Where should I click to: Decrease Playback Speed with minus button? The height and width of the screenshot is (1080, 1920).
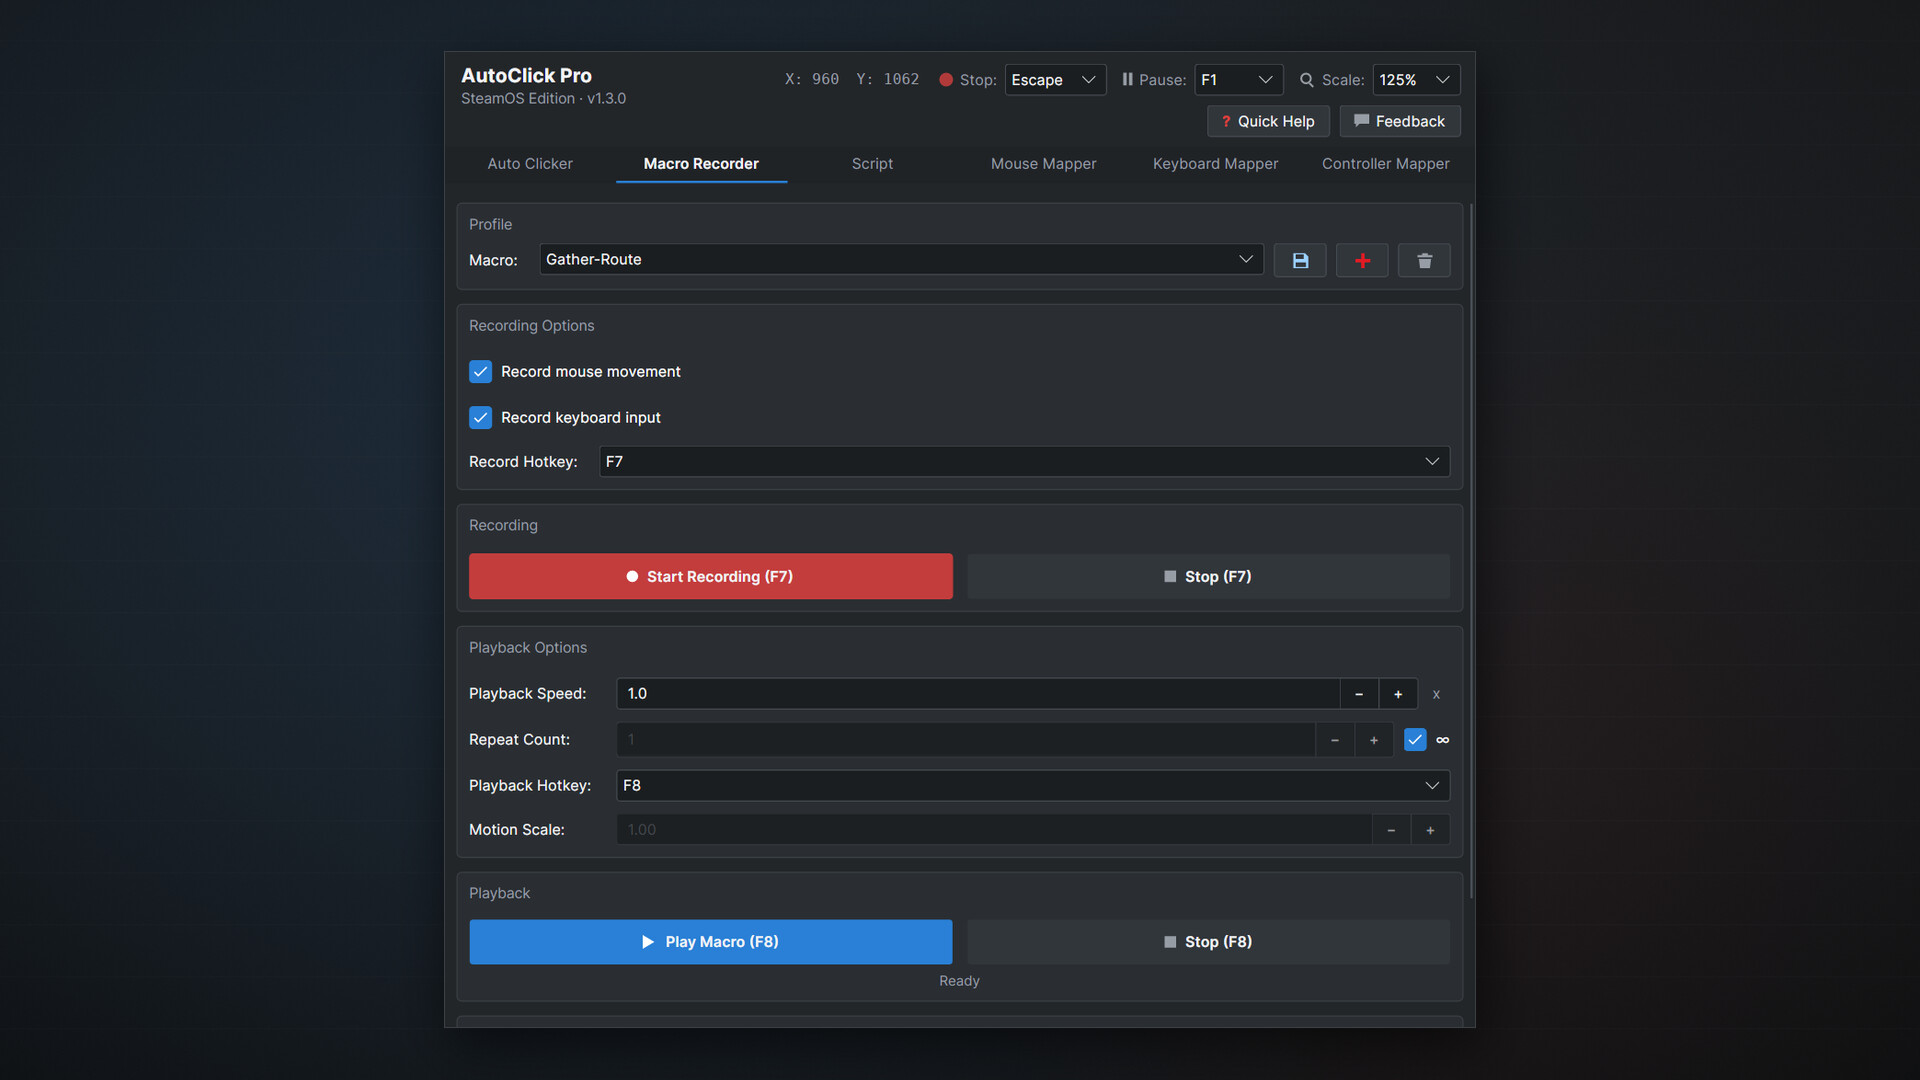click(x=1359, y=694)
